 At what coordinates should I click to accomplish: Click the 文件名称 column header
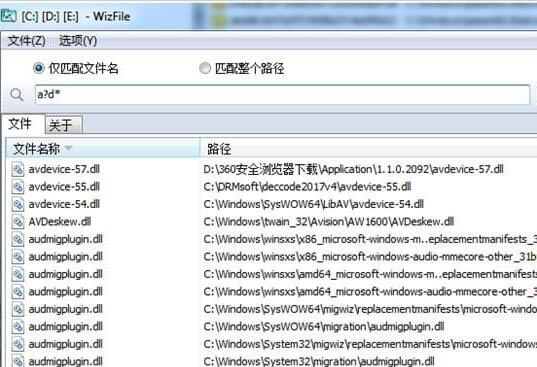pyautogui.click(x=103, y=149)
